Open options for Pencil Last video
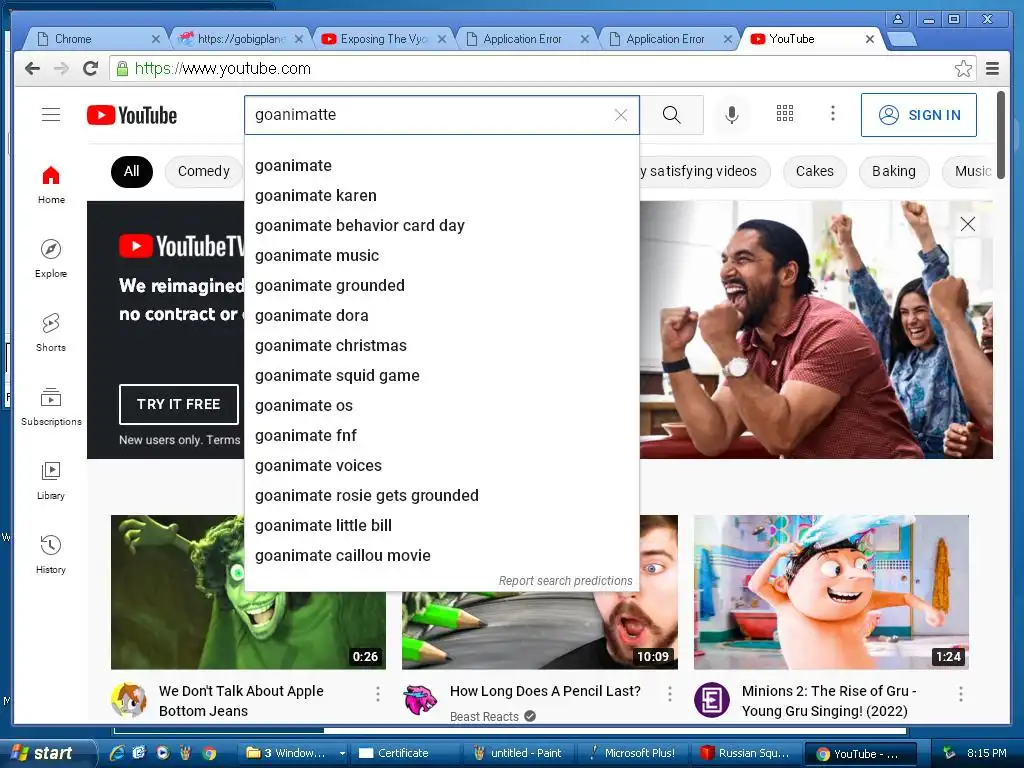 click(669, 694)
